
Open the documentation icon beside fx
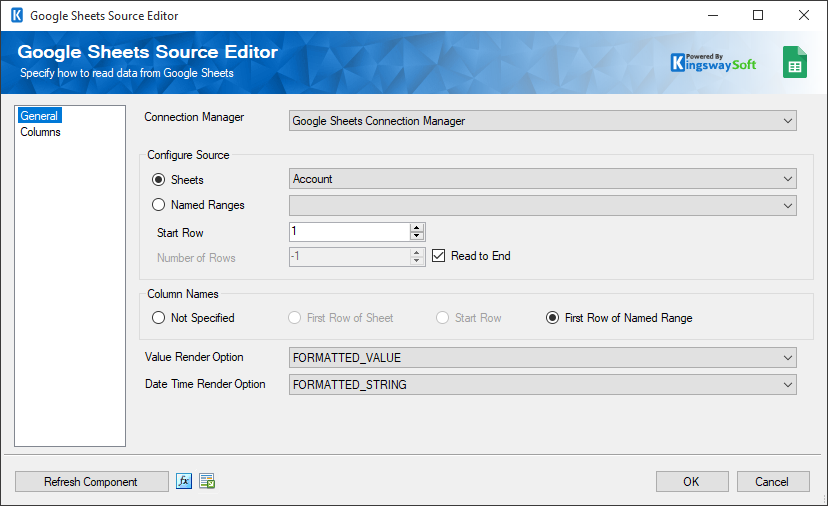click(x=207, y=481)
